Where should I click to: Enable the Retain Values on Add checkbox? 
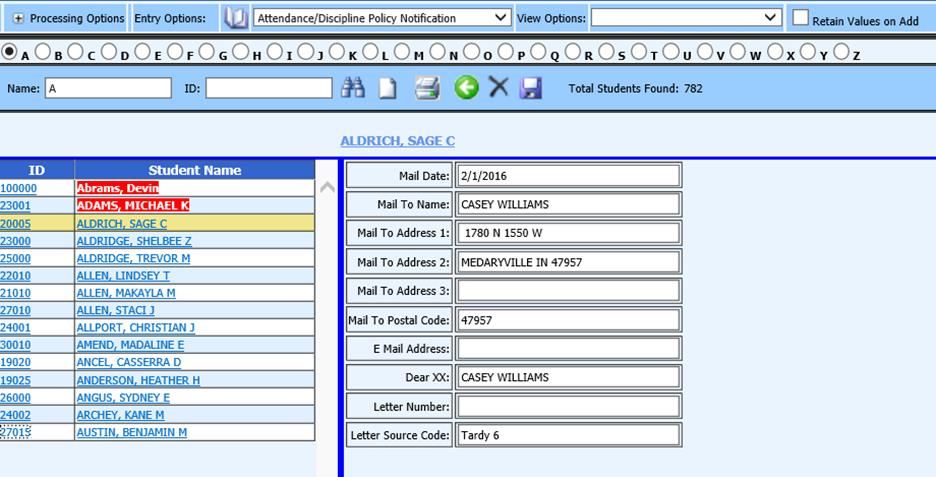pyautogui.click(x=800, y=18)
